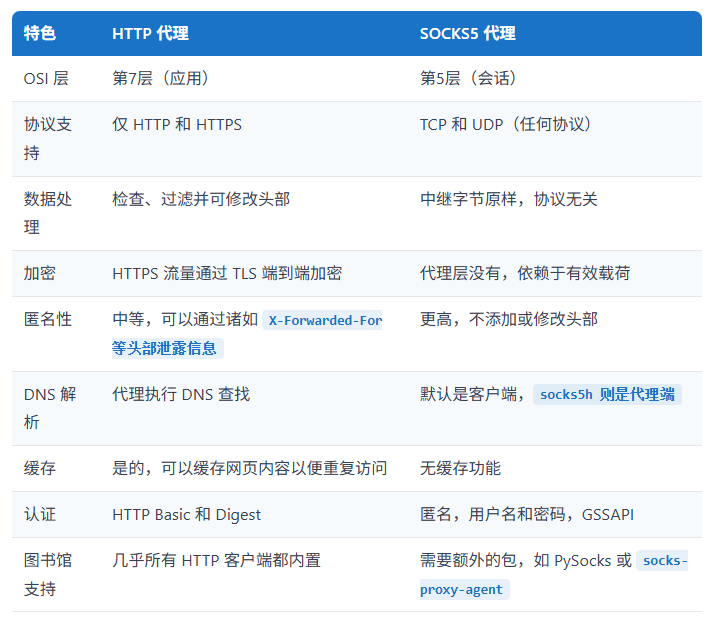Click the cell 检查、过滤并可修改头部
This screenshot has height=621, width=724.
[201, 199]
